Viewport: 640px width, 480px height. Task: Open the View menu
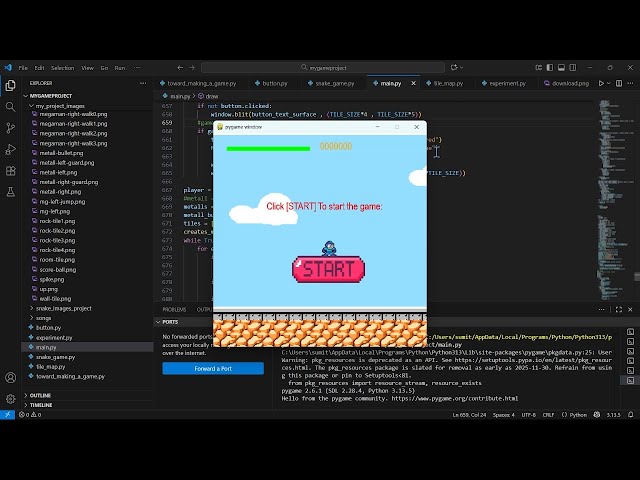pos(87,68)
